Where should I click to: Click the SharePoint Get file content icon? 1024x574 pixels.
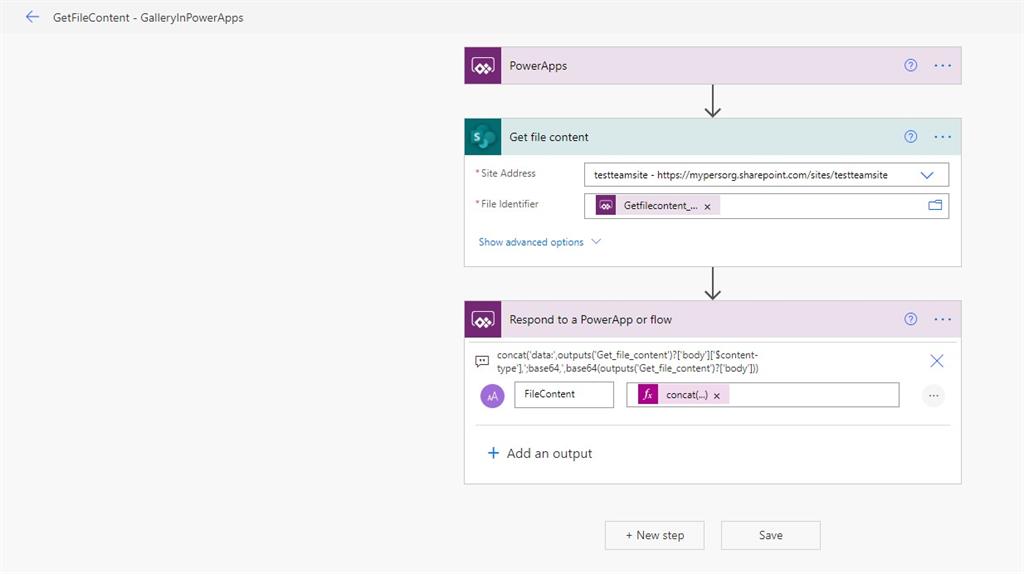click(x=483, y=136)
